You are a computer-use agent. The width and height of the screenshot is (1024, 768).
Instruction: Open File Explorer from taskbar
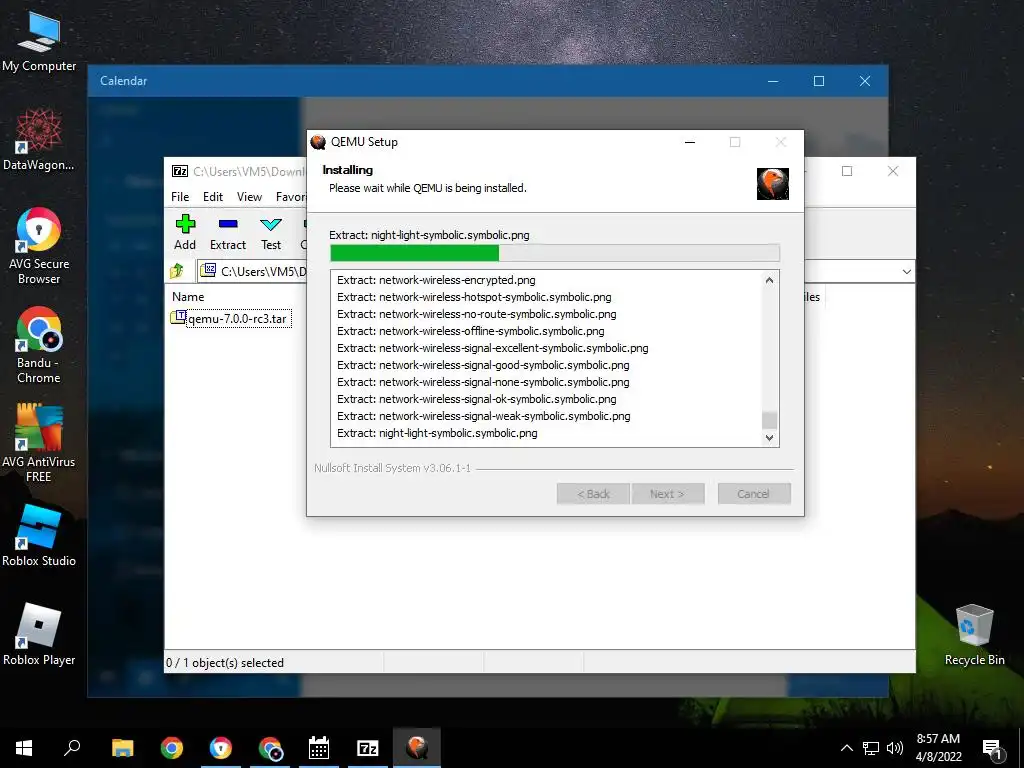[123, 747]
